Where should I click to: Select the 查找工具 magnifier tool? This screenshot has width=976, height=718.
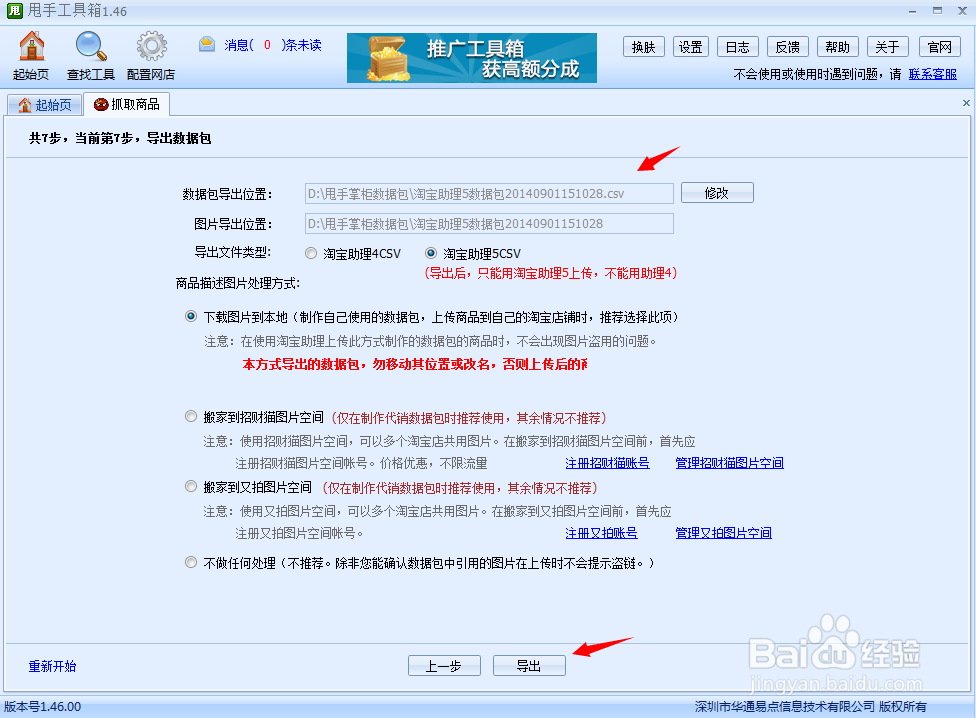pos(91,54)
